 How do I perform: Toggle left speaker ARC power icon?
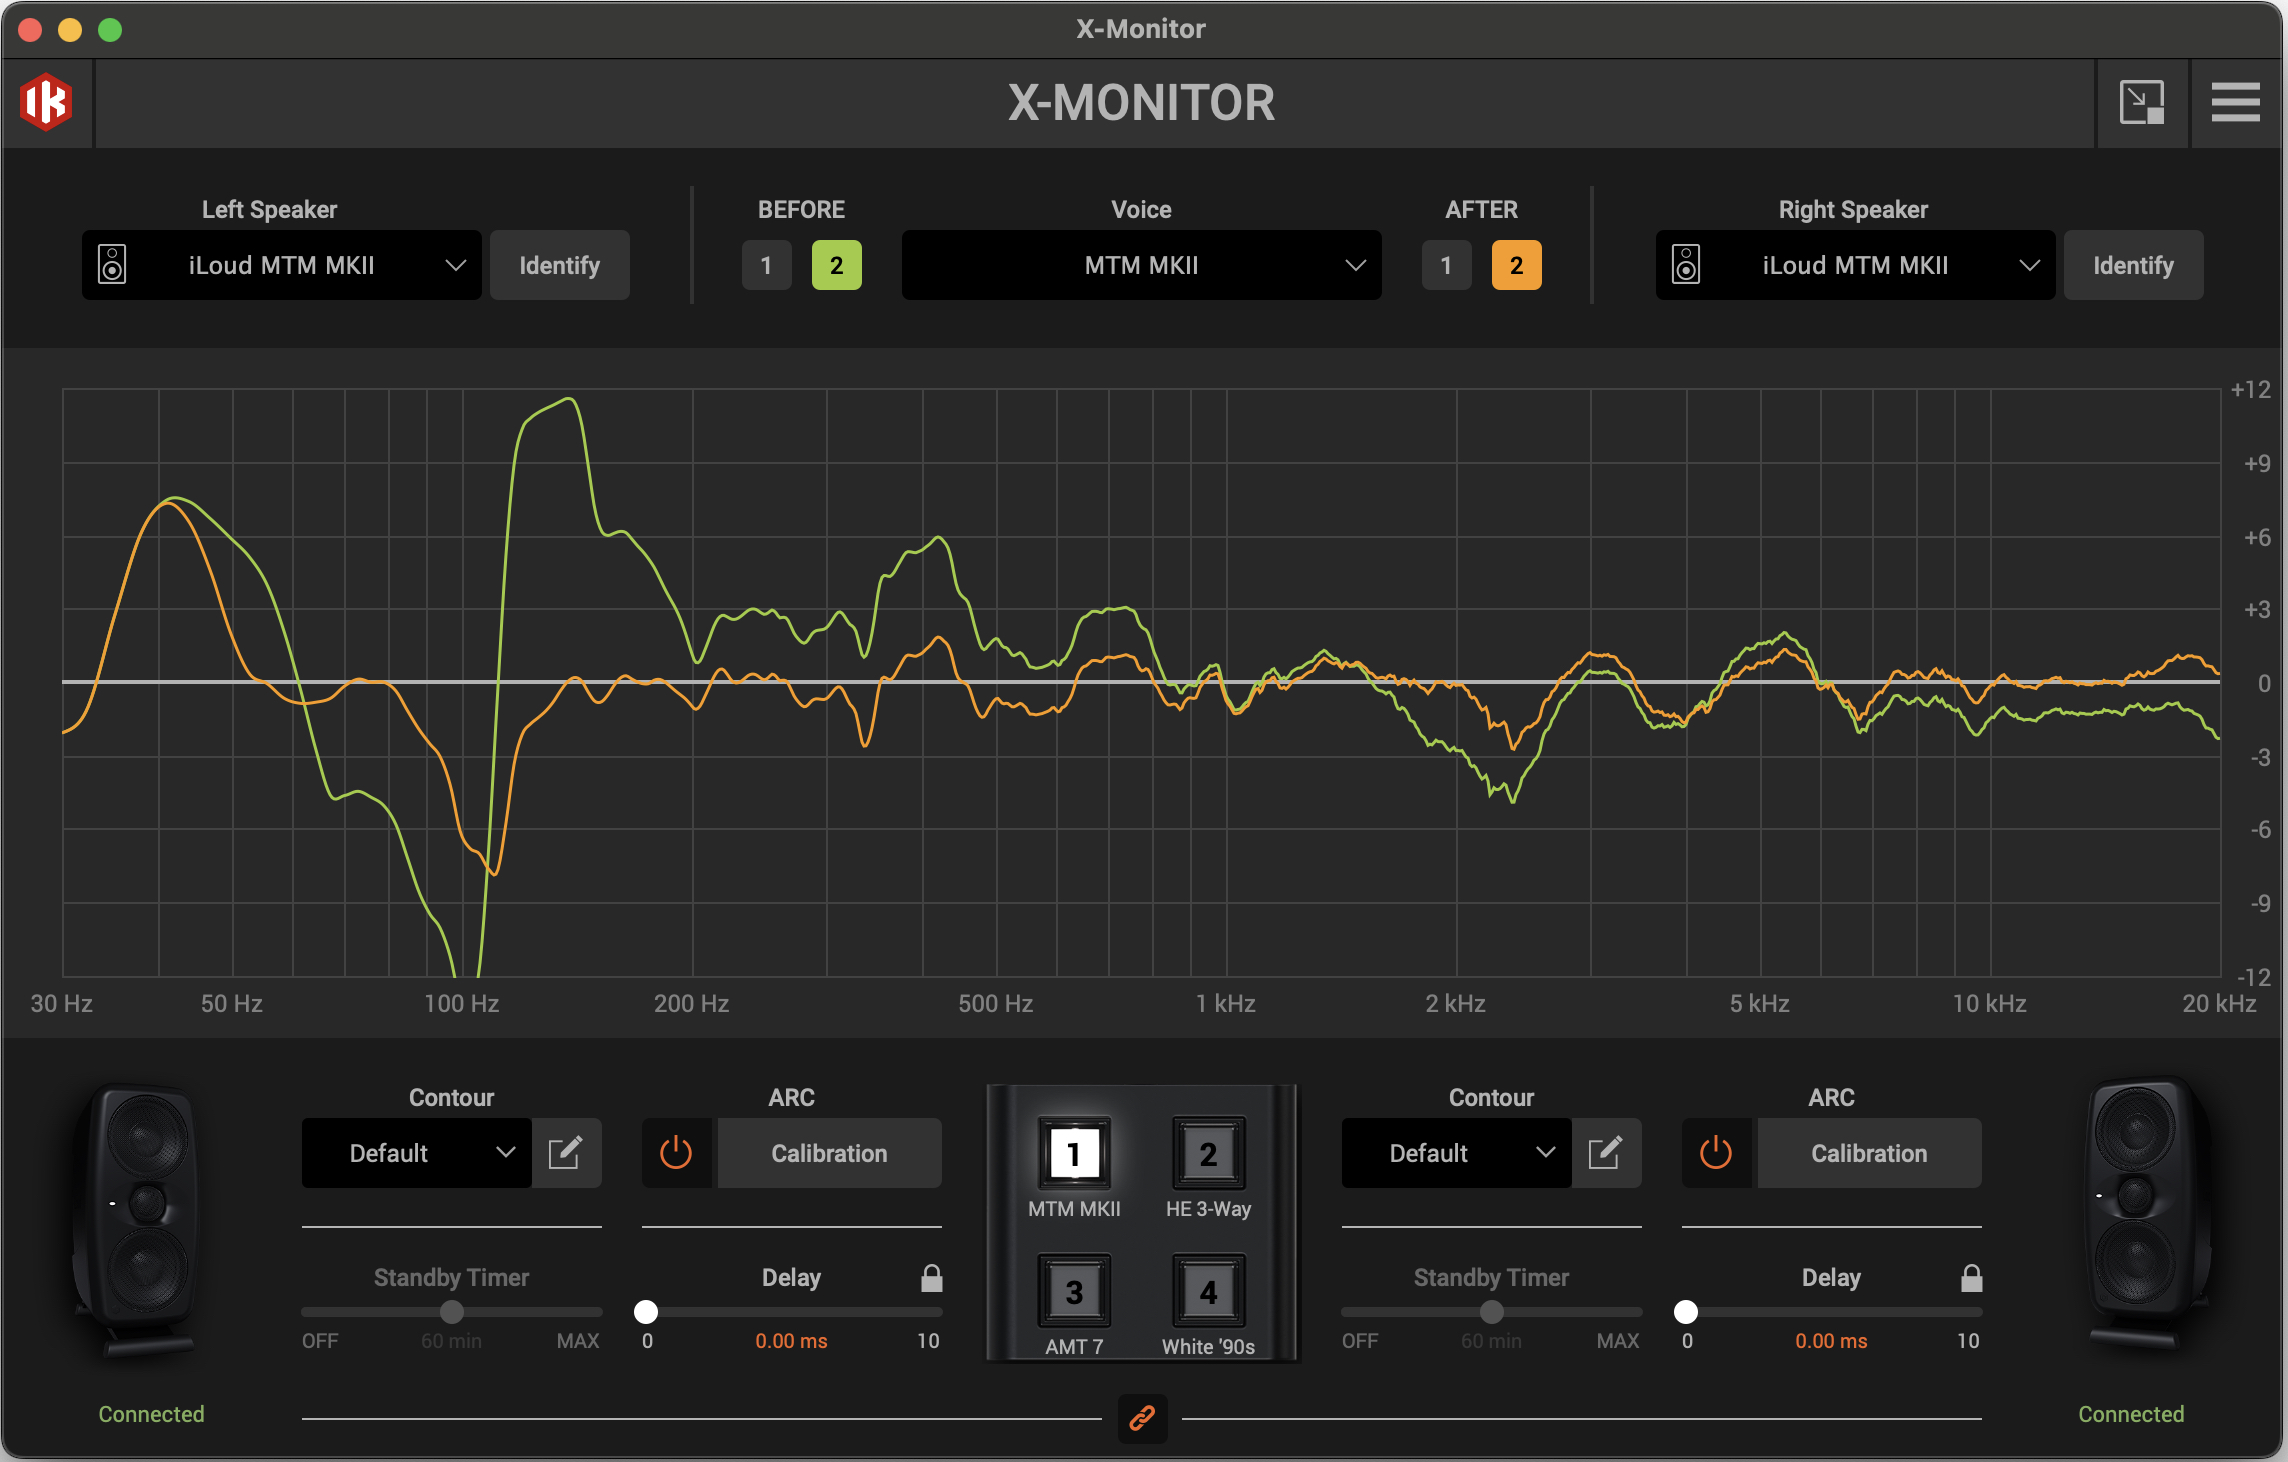pyautogui.click(x=676, y=1153)
